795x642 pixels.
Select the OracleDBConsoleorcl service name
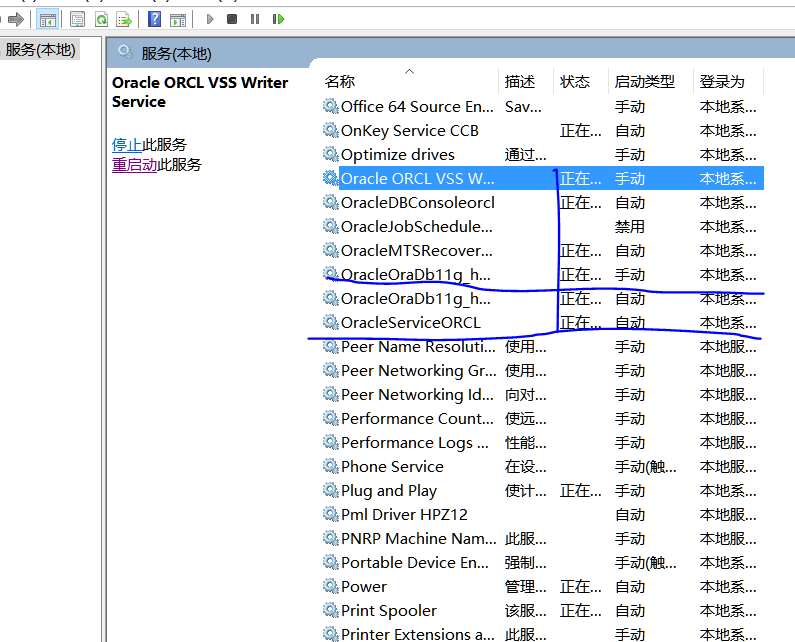click(x=418, y=203)
